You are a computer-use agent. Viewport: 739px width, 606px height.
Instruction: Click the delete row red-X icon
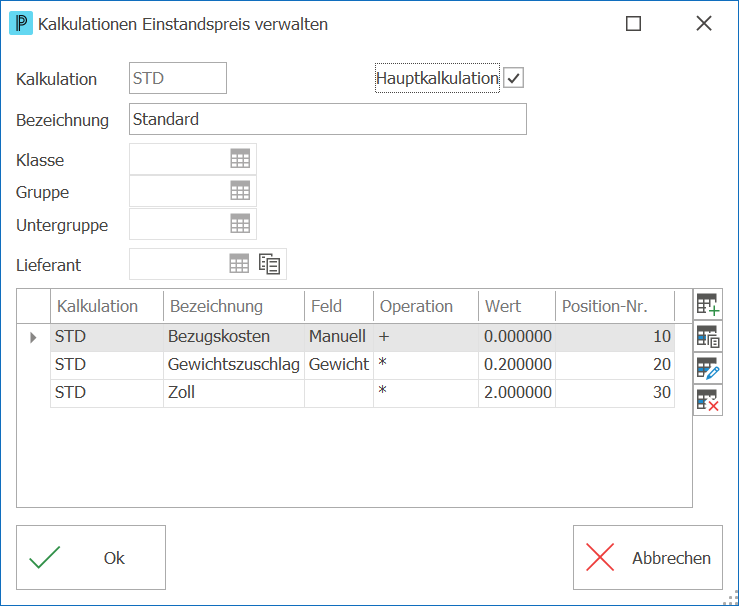tap(708, 400)
